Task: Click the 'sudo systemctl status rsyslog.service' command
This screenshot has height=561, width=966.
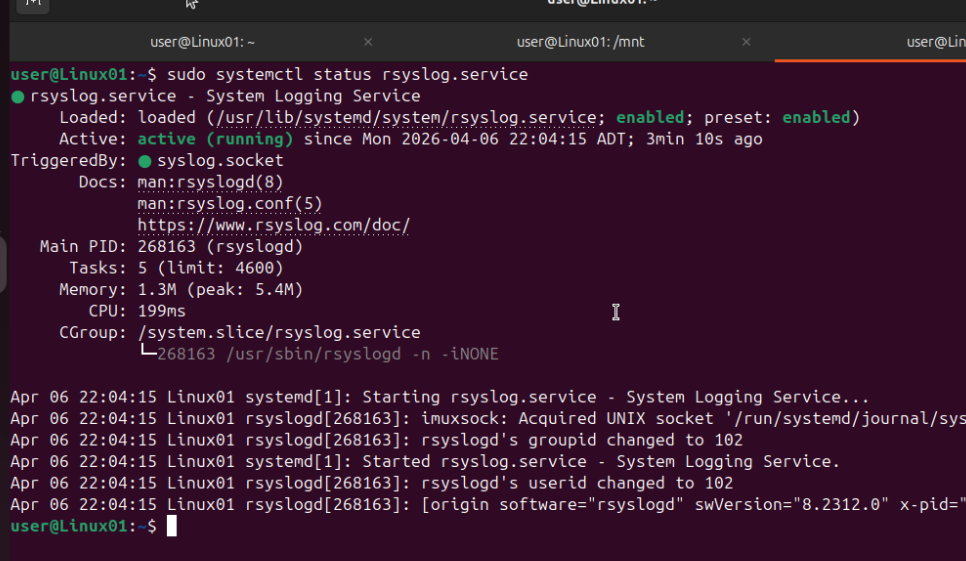Action: (347, 75)
